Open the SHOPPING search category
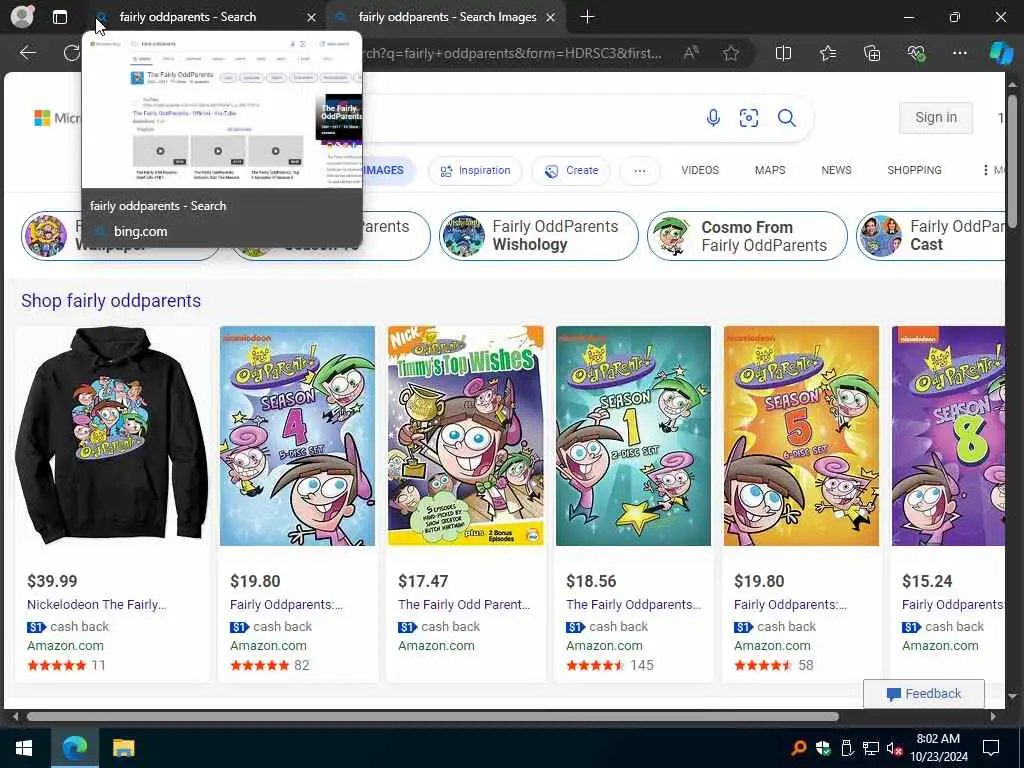1024x768 pixels. click(914, 170)
